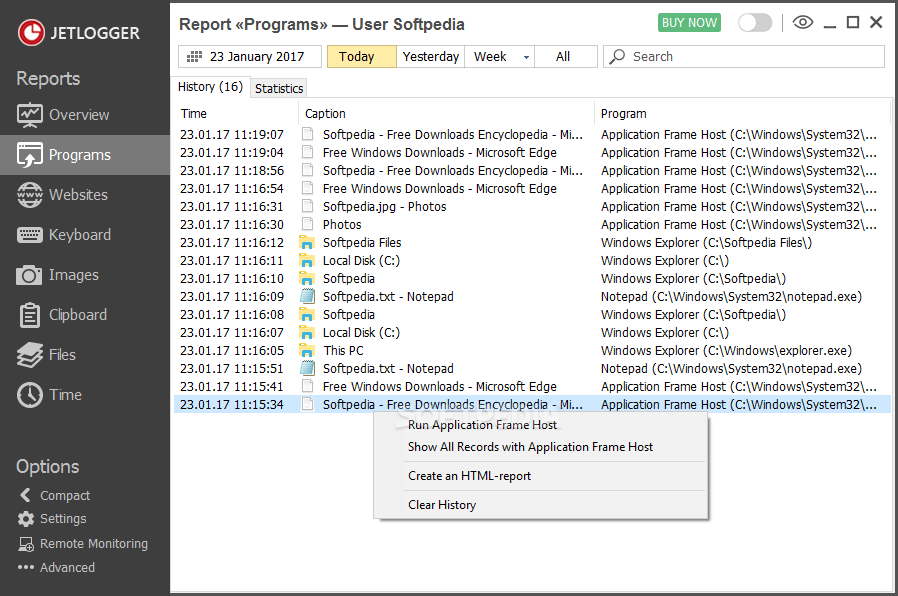Expand the Week dropdown arrow
The image size is (898, 596).
(526, 57)
